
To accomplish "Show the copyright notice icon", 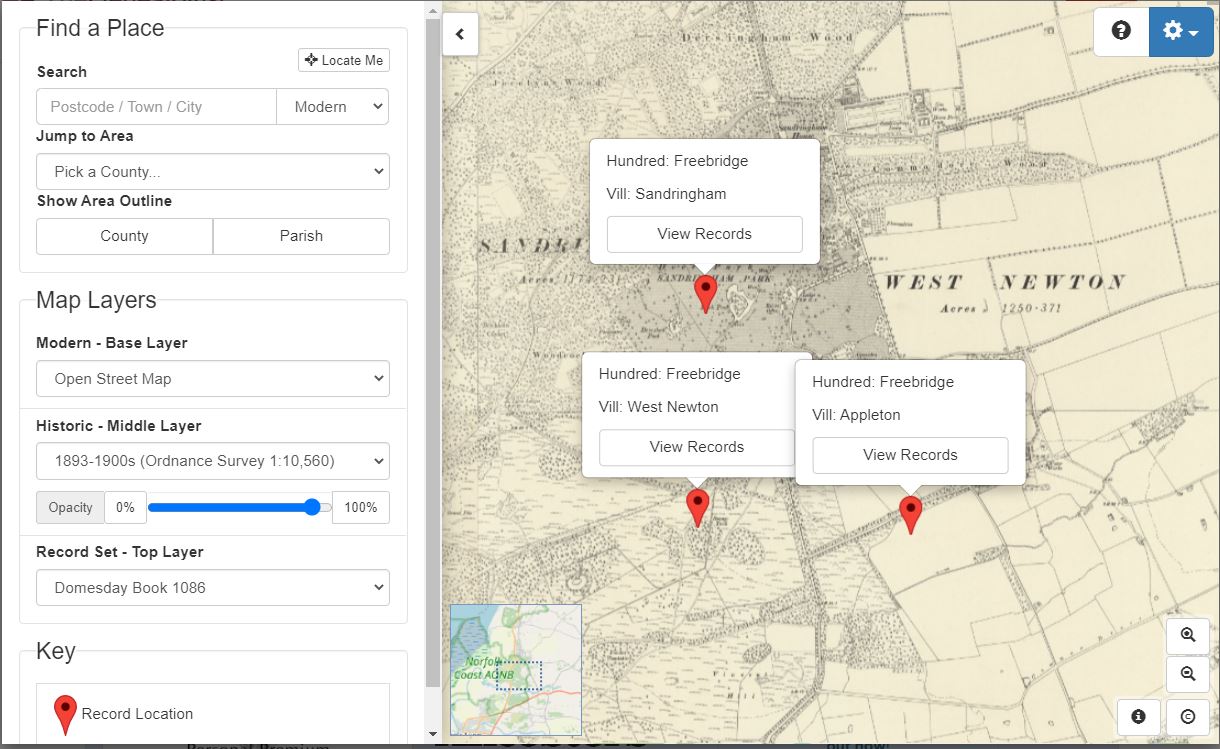I will point(1188,716).
